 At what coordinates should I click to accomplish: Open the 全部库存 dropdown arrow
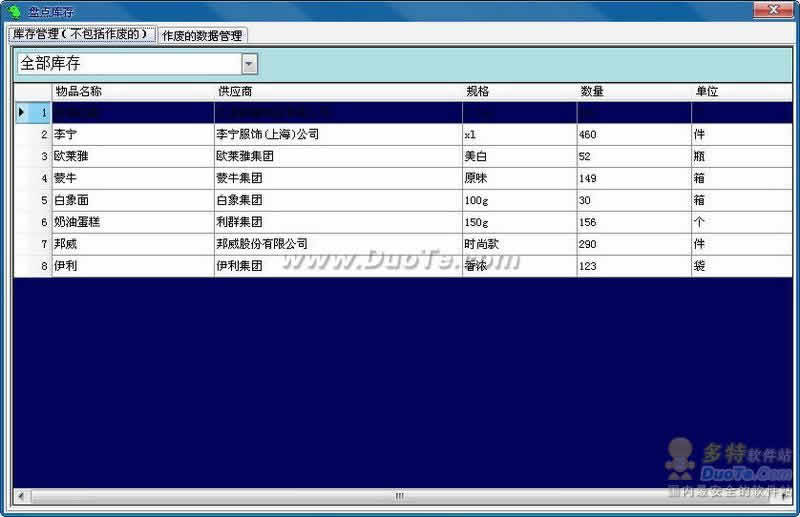click(249, 64)
